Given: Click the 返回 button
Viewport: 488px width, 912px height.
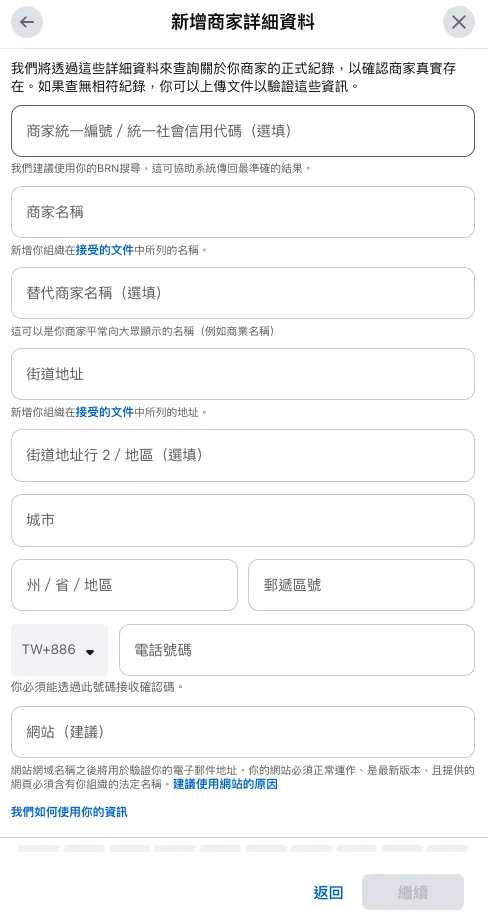Looking at the screenshot, I should [328, 892].
